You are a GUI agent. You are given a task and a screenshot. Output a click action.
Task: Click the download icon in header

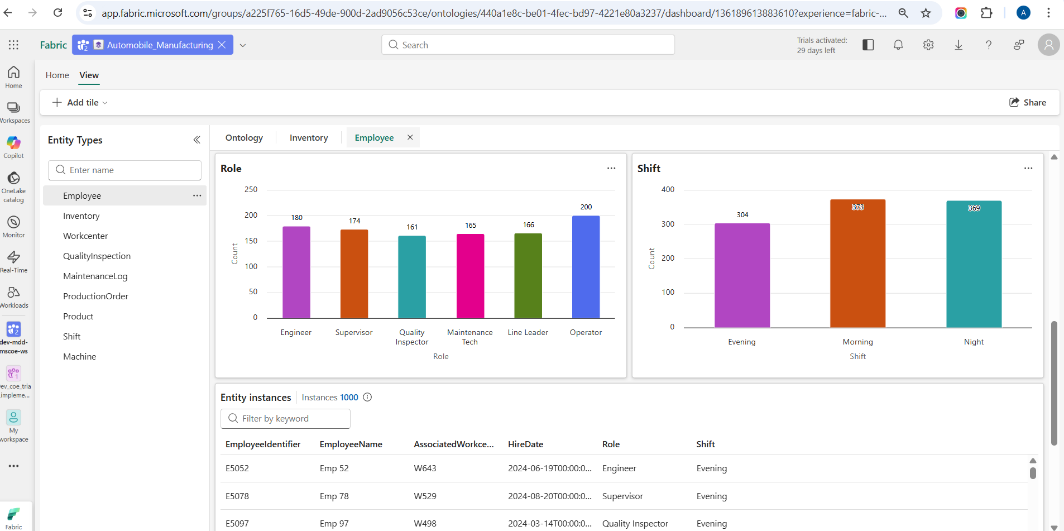(x=958, y=45)
